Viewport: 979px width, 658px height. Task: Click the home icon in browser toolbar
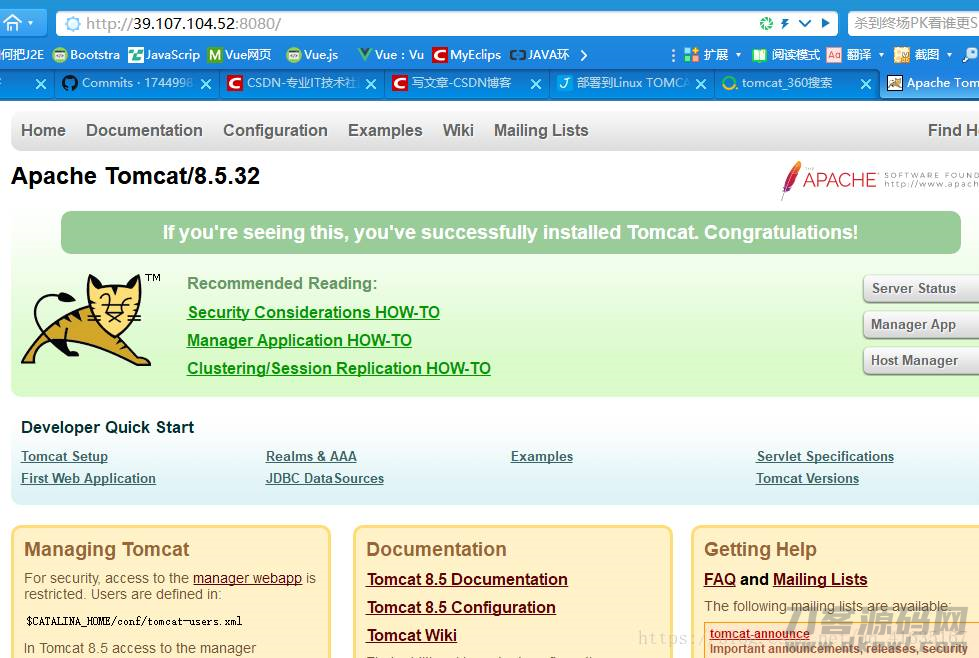coord(12,23)
